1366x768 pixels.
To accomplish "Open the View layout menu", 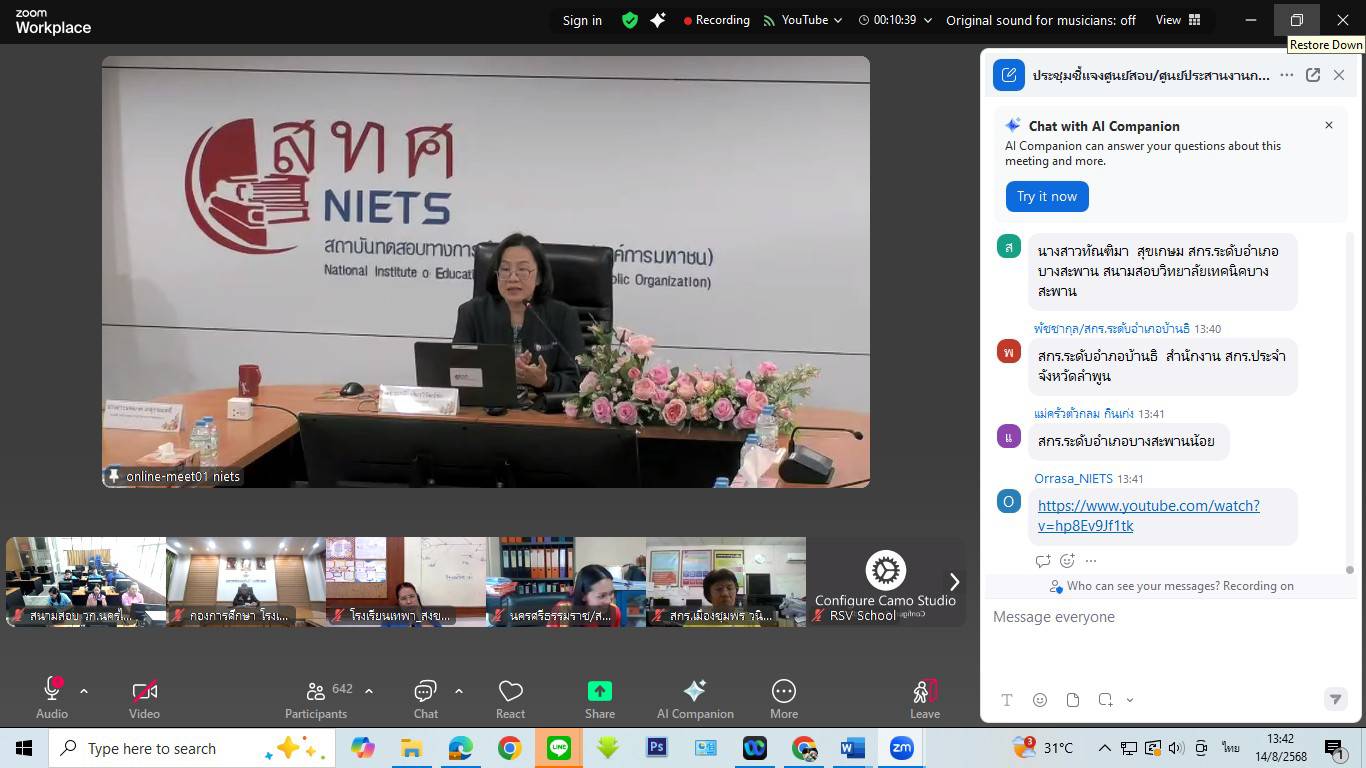I will click(1177, 20).
